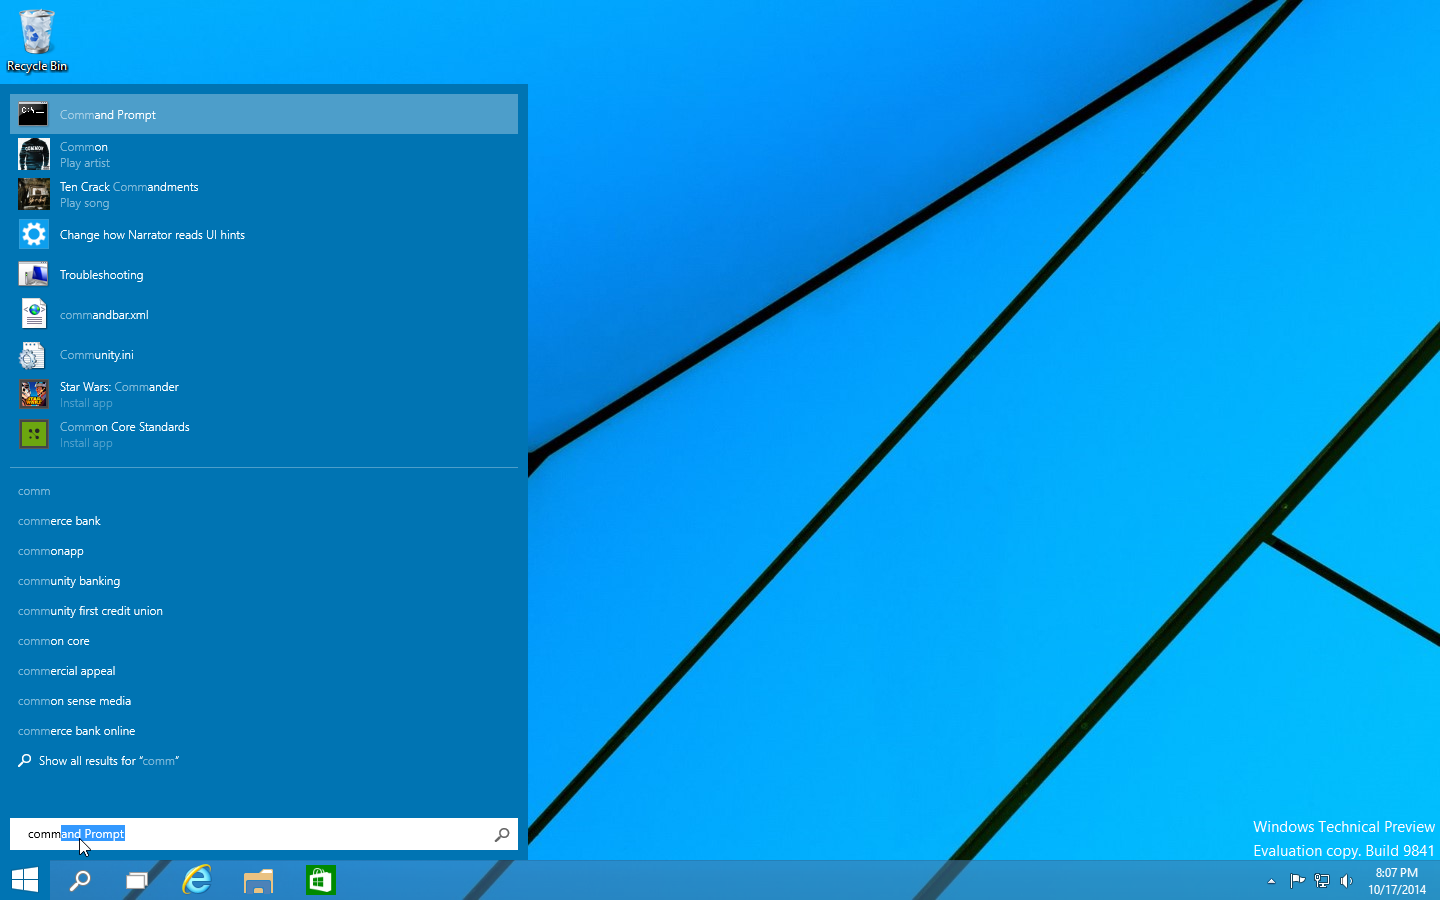Open the volume speaker tray icon
This screenshot has width=1440, height=900.
click(x=1346, y=881)
